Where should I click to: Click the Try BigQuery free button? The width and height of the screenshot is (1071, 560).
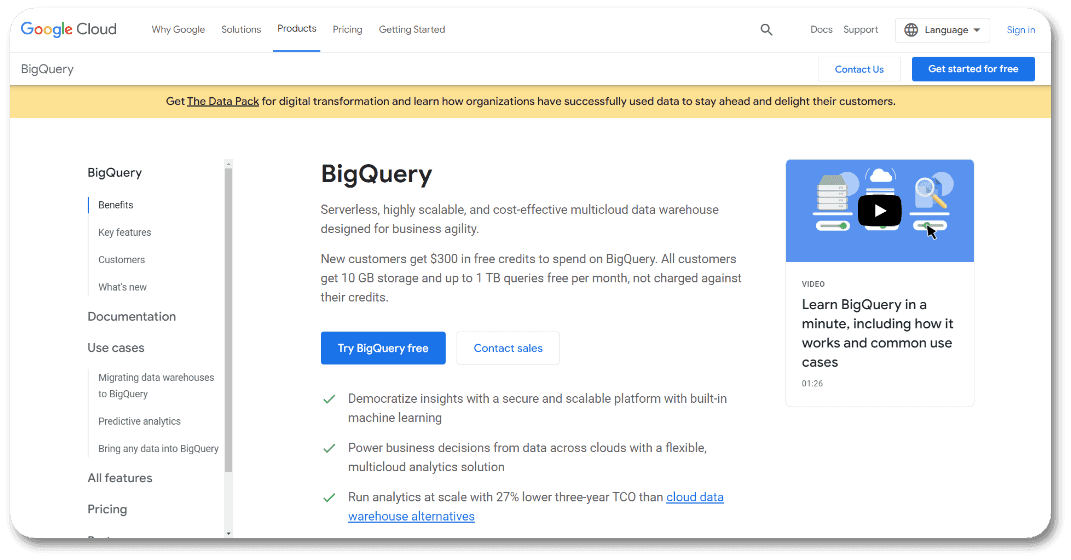383,348
